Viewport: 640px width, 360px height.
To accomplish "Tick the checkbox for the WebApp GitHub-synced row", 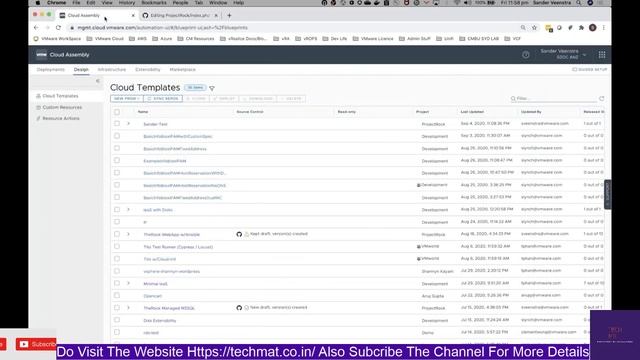I will pyautogui.click(x=117, y=234).
